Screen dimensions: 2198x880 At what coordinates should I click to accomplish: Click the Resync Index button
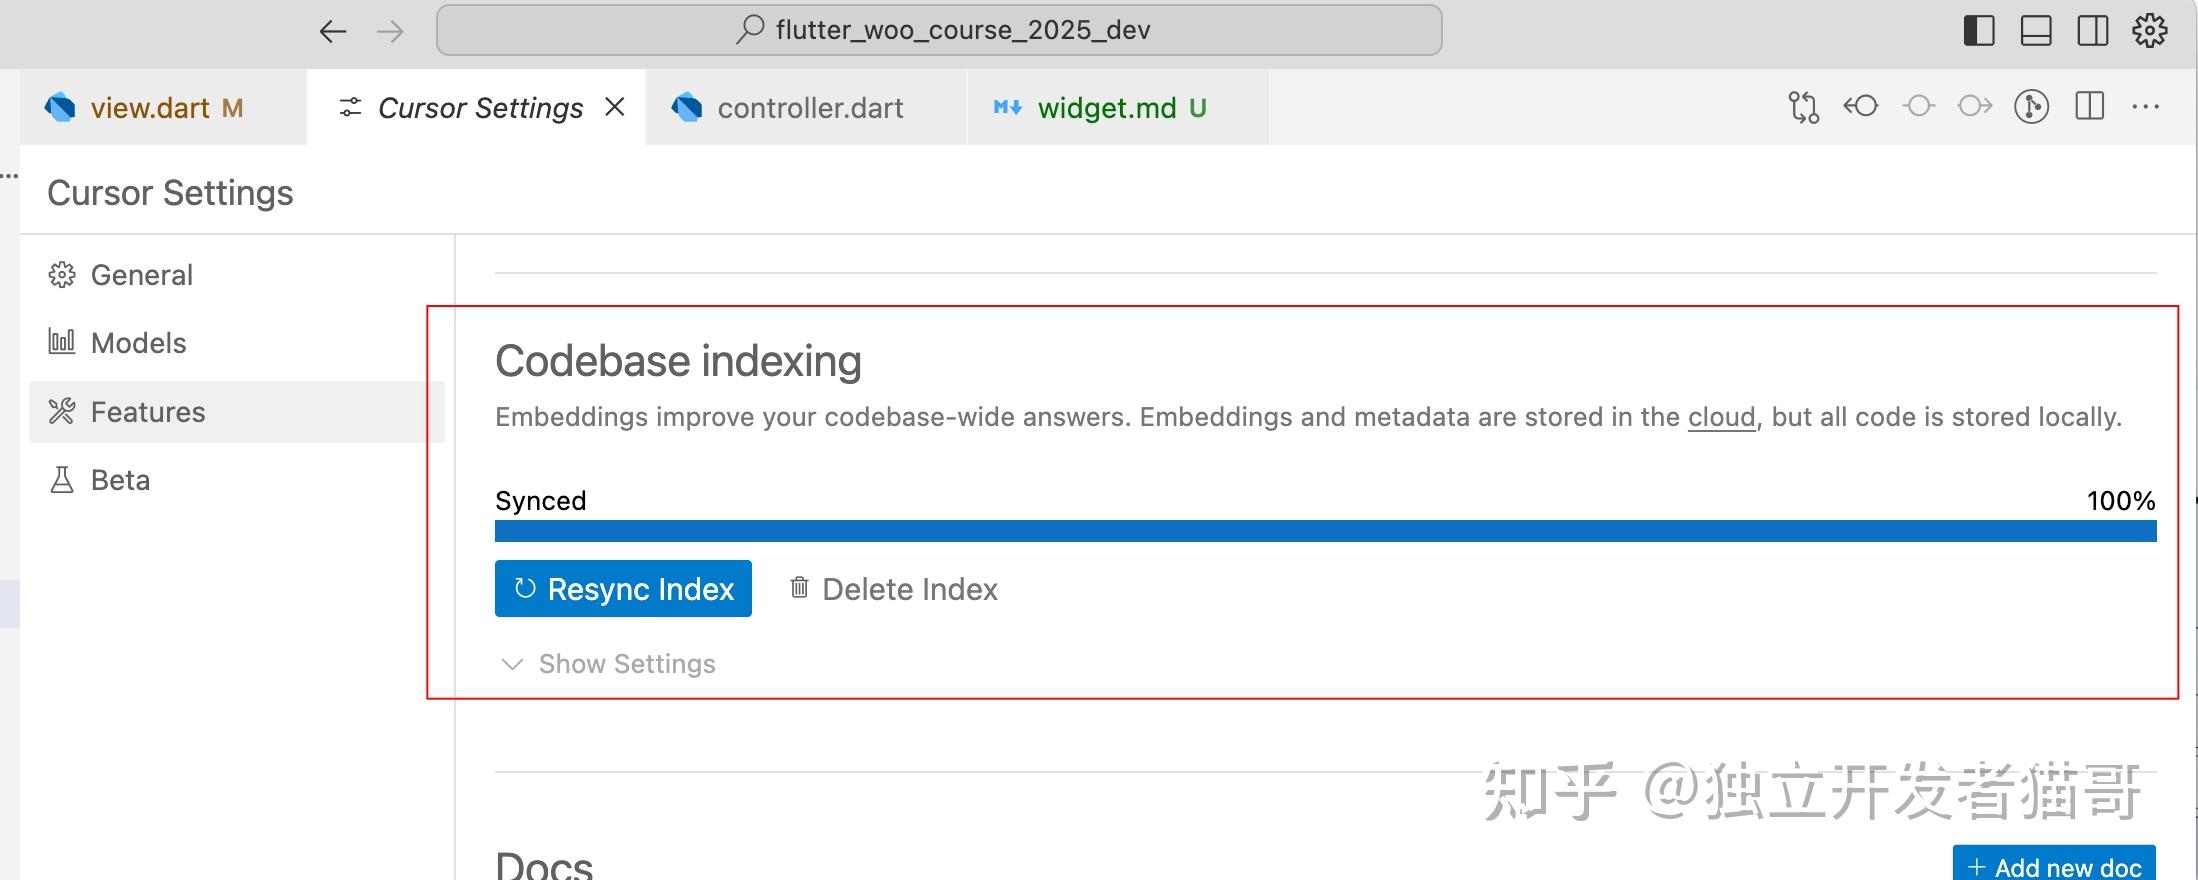(x=623, y=589)
